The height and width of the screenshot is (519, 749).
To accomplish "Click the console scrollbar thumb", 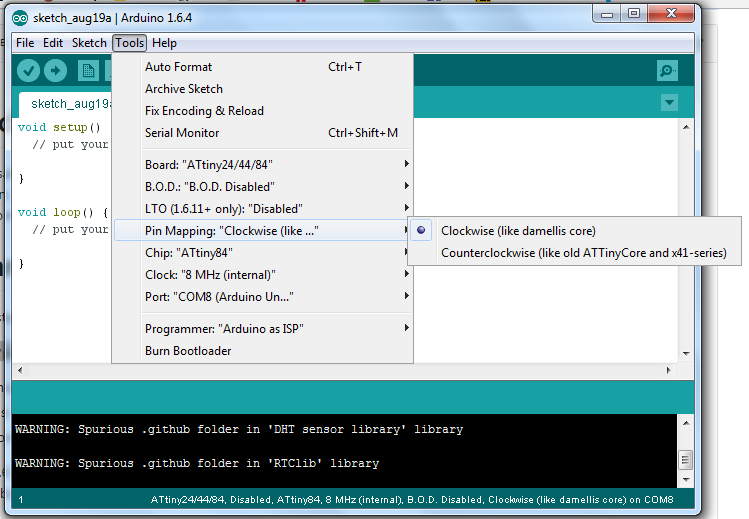I will (686, 460).
